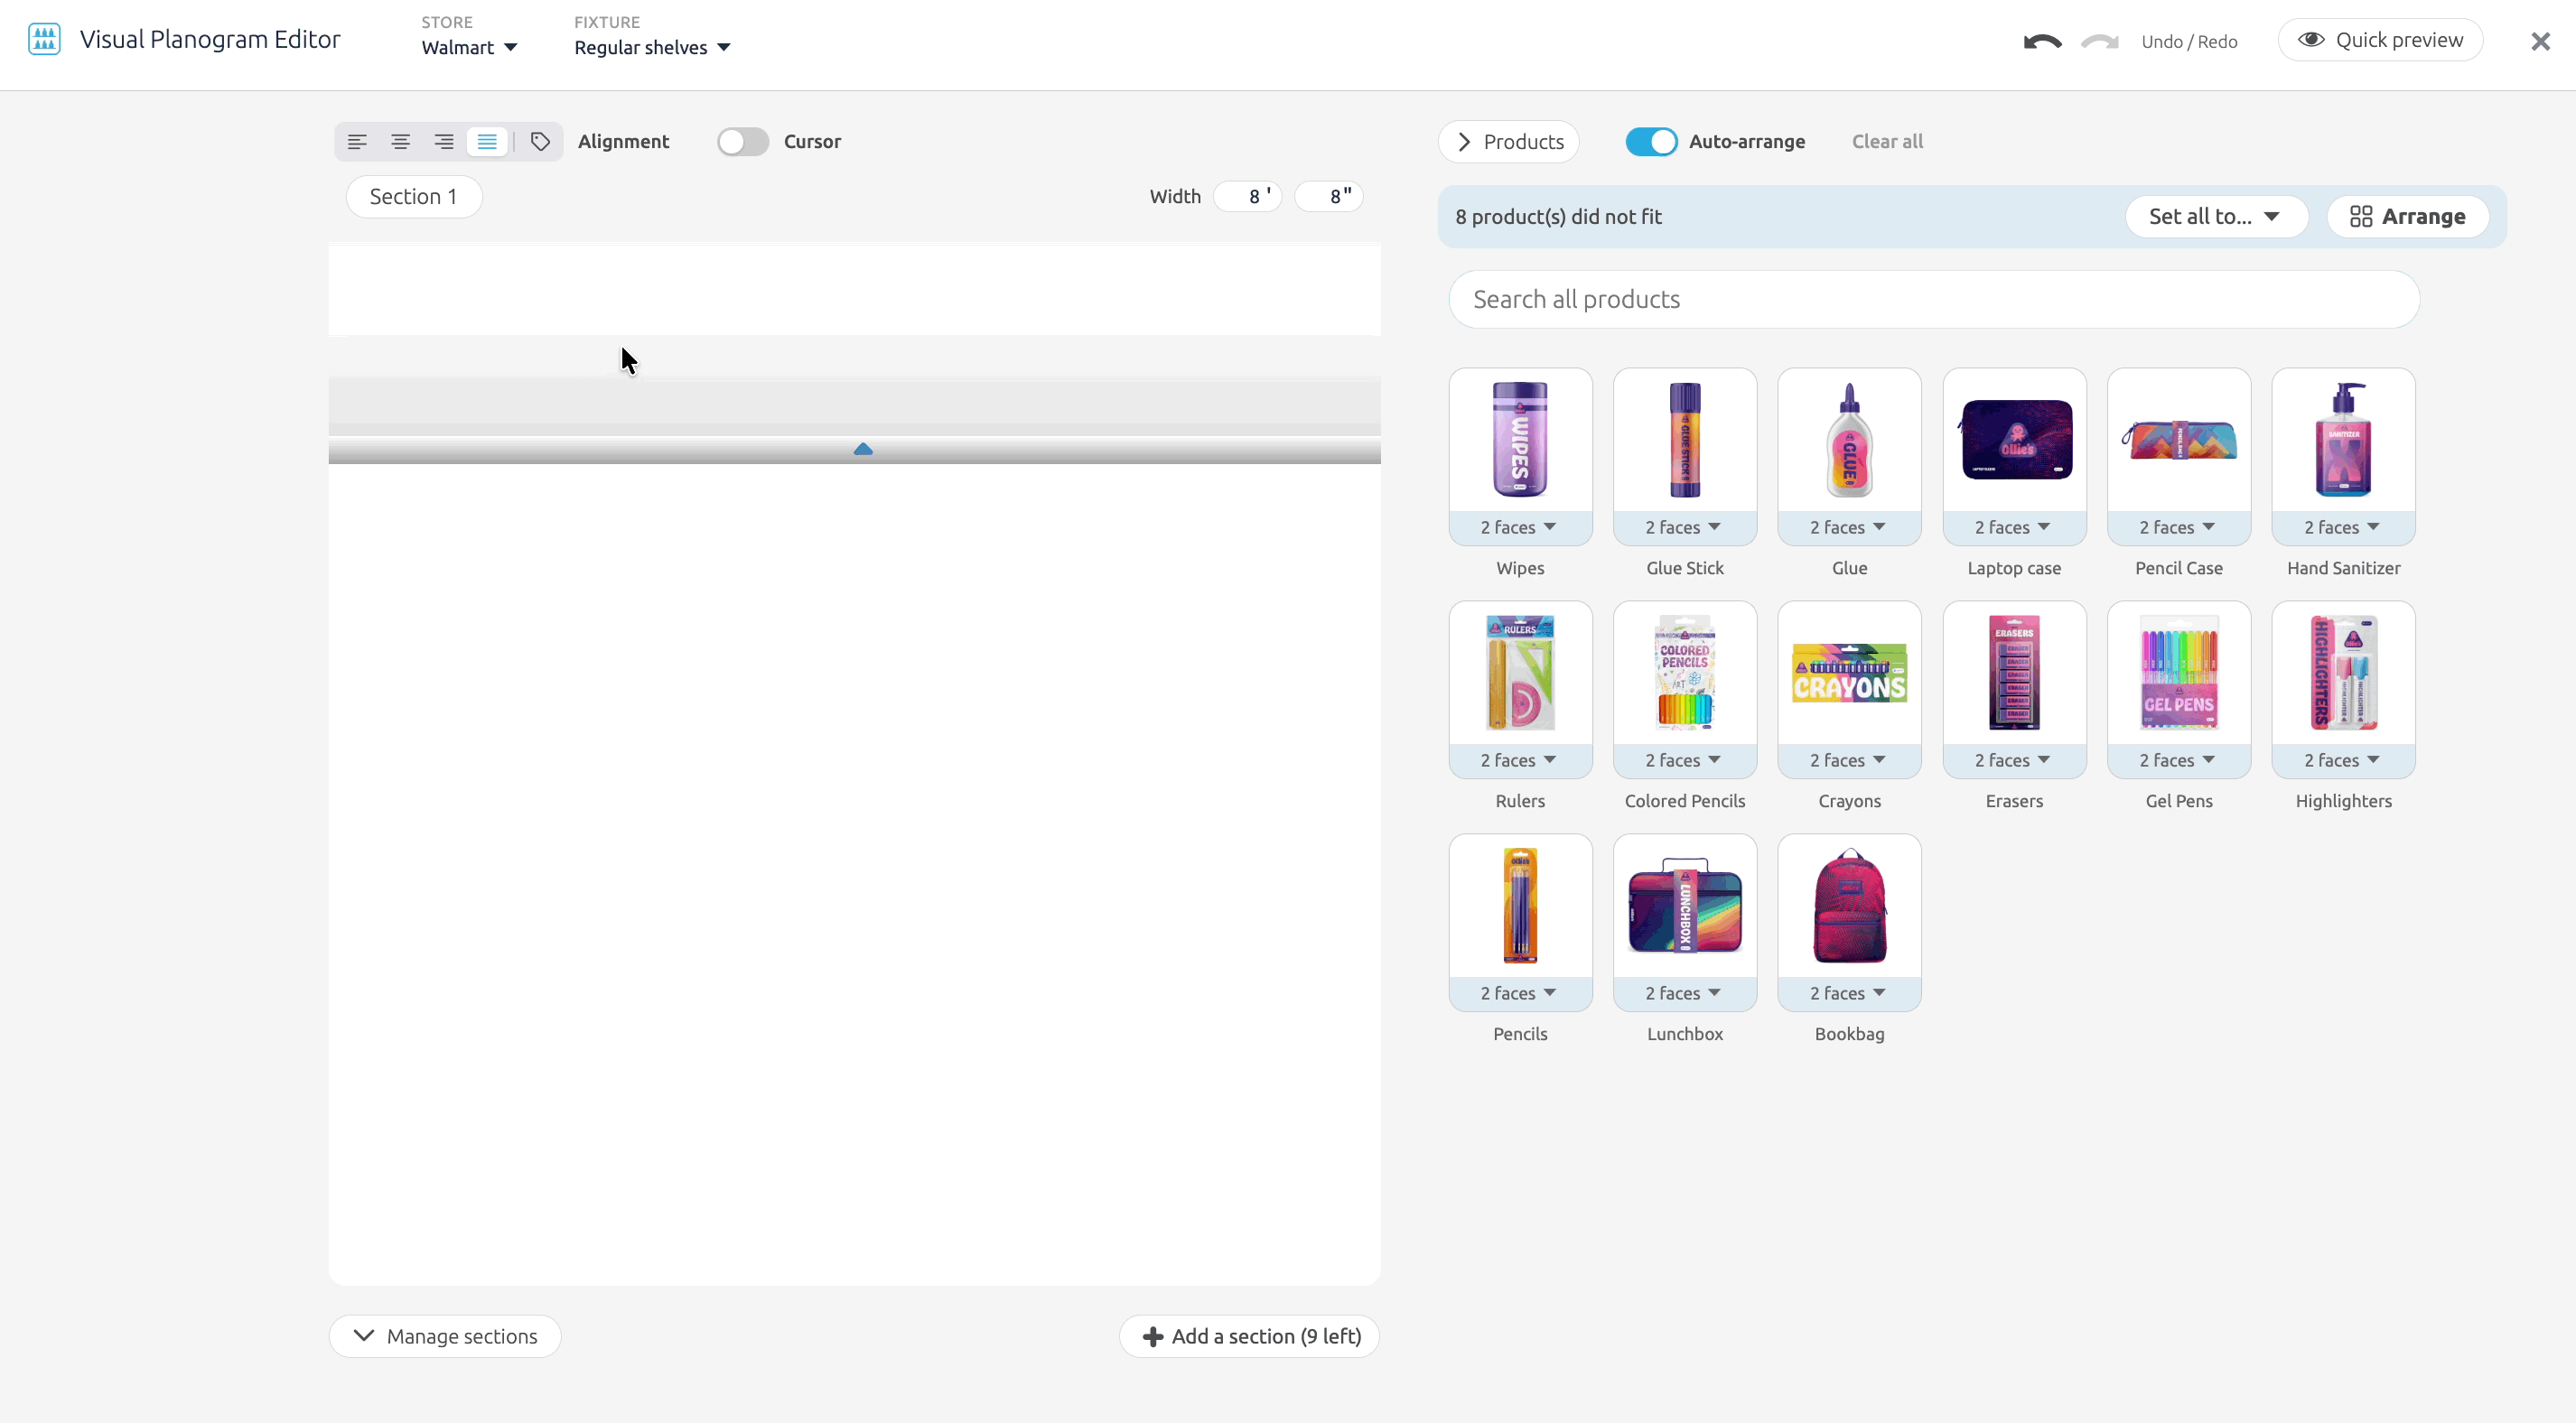This screenshot has width=2576, height=1423.
Task: Close the planogram editor with X
Action: (2540, 41)
